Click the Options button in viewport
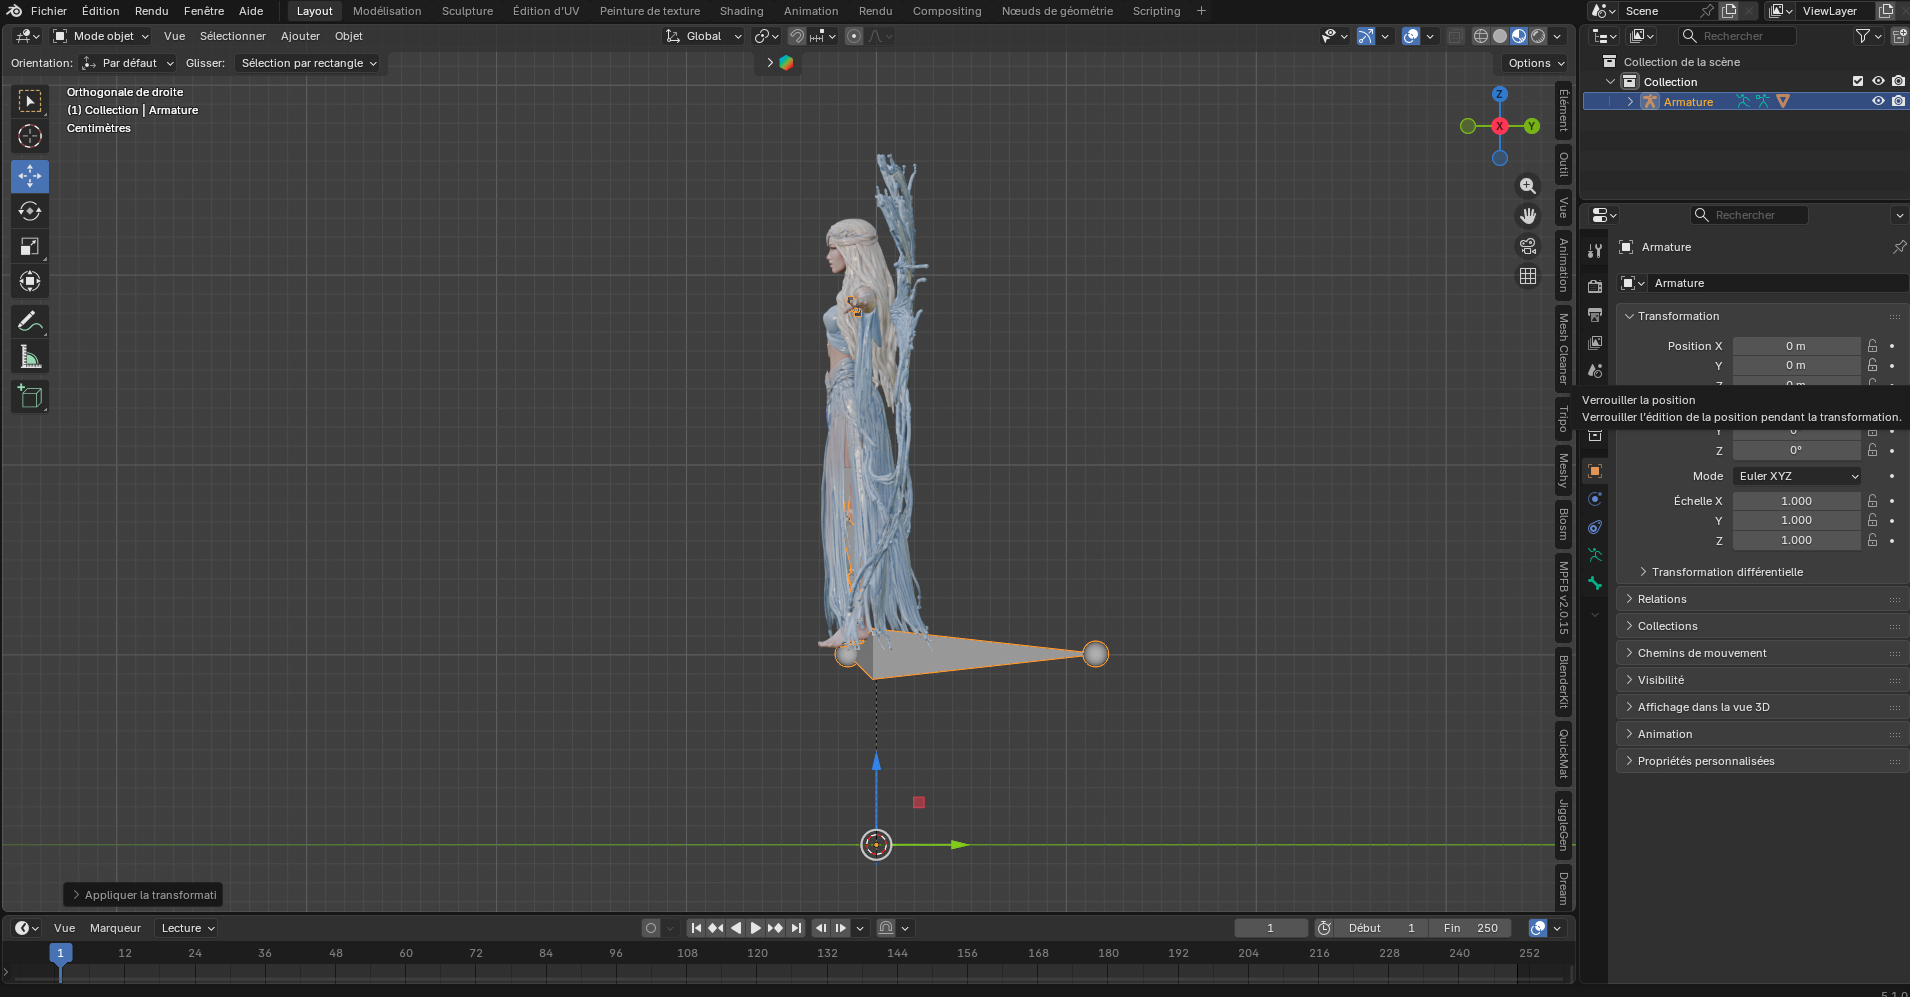 (x=1536, y=63)
